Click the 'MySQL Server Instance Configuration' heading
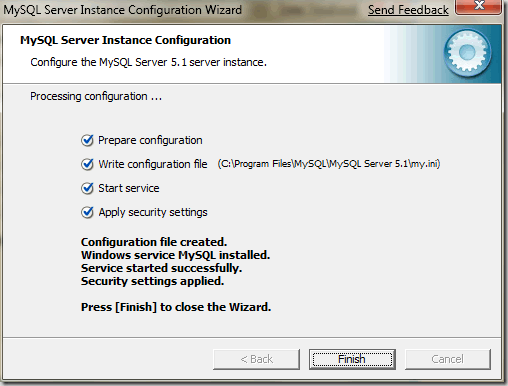The height and width of the screenshot is (386, 508). (125, 40)
